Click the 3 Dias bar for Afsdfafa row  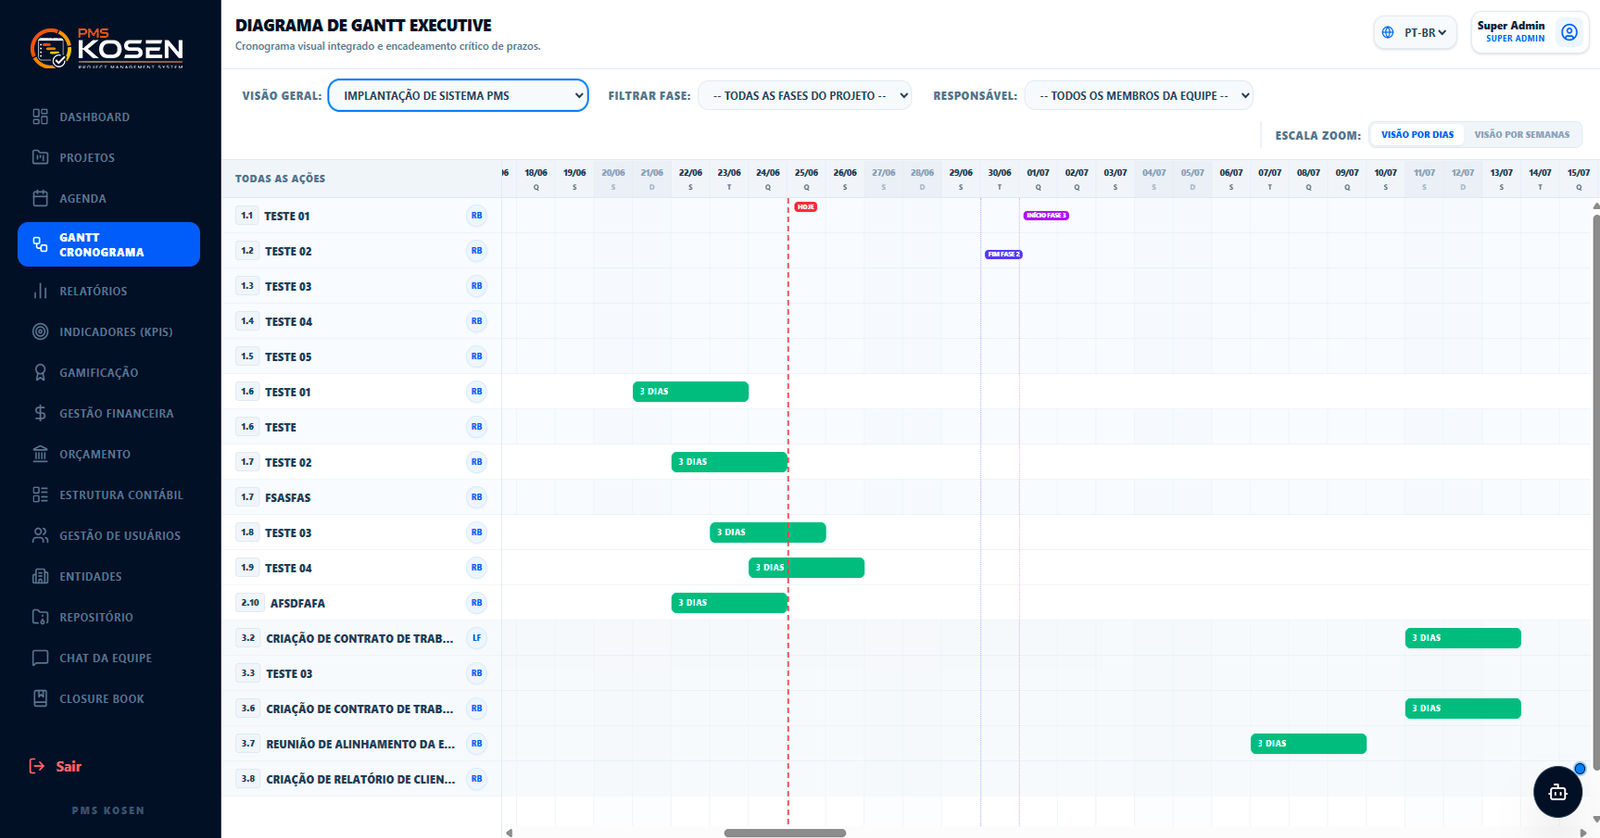[x=729, y=603]
